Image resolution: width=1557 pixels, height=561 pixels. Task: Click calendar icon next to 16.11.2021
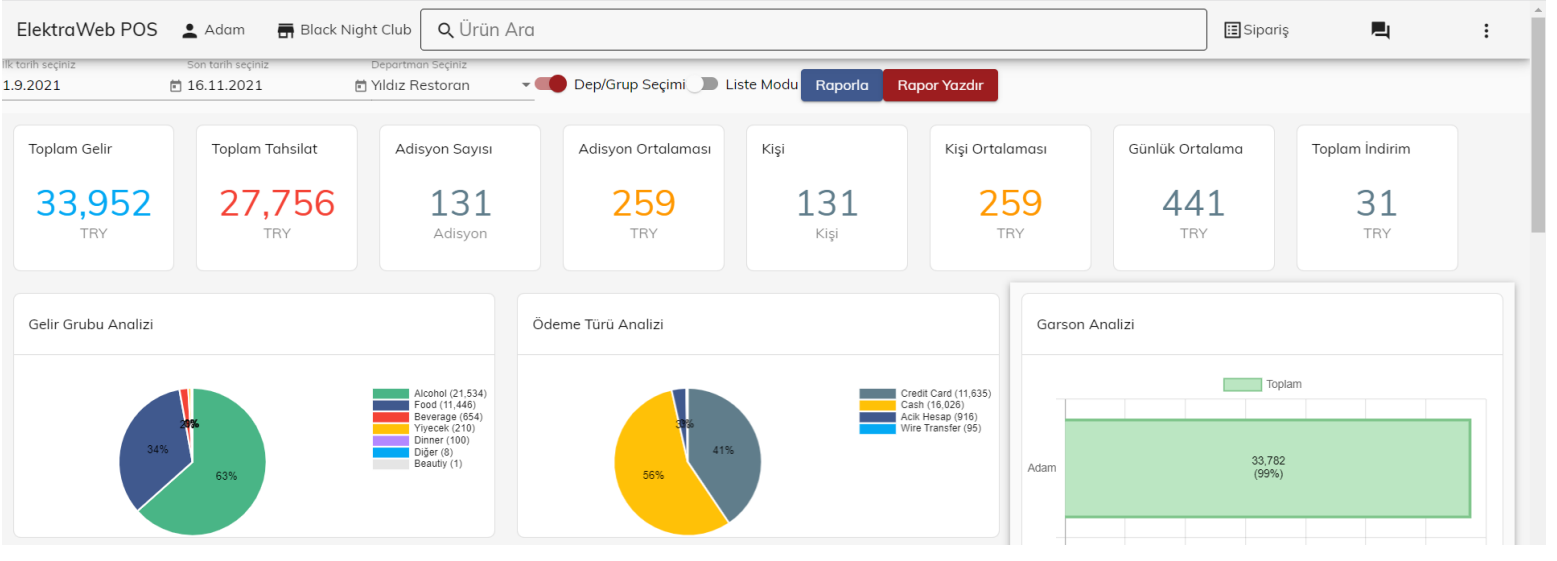point(176,86)
